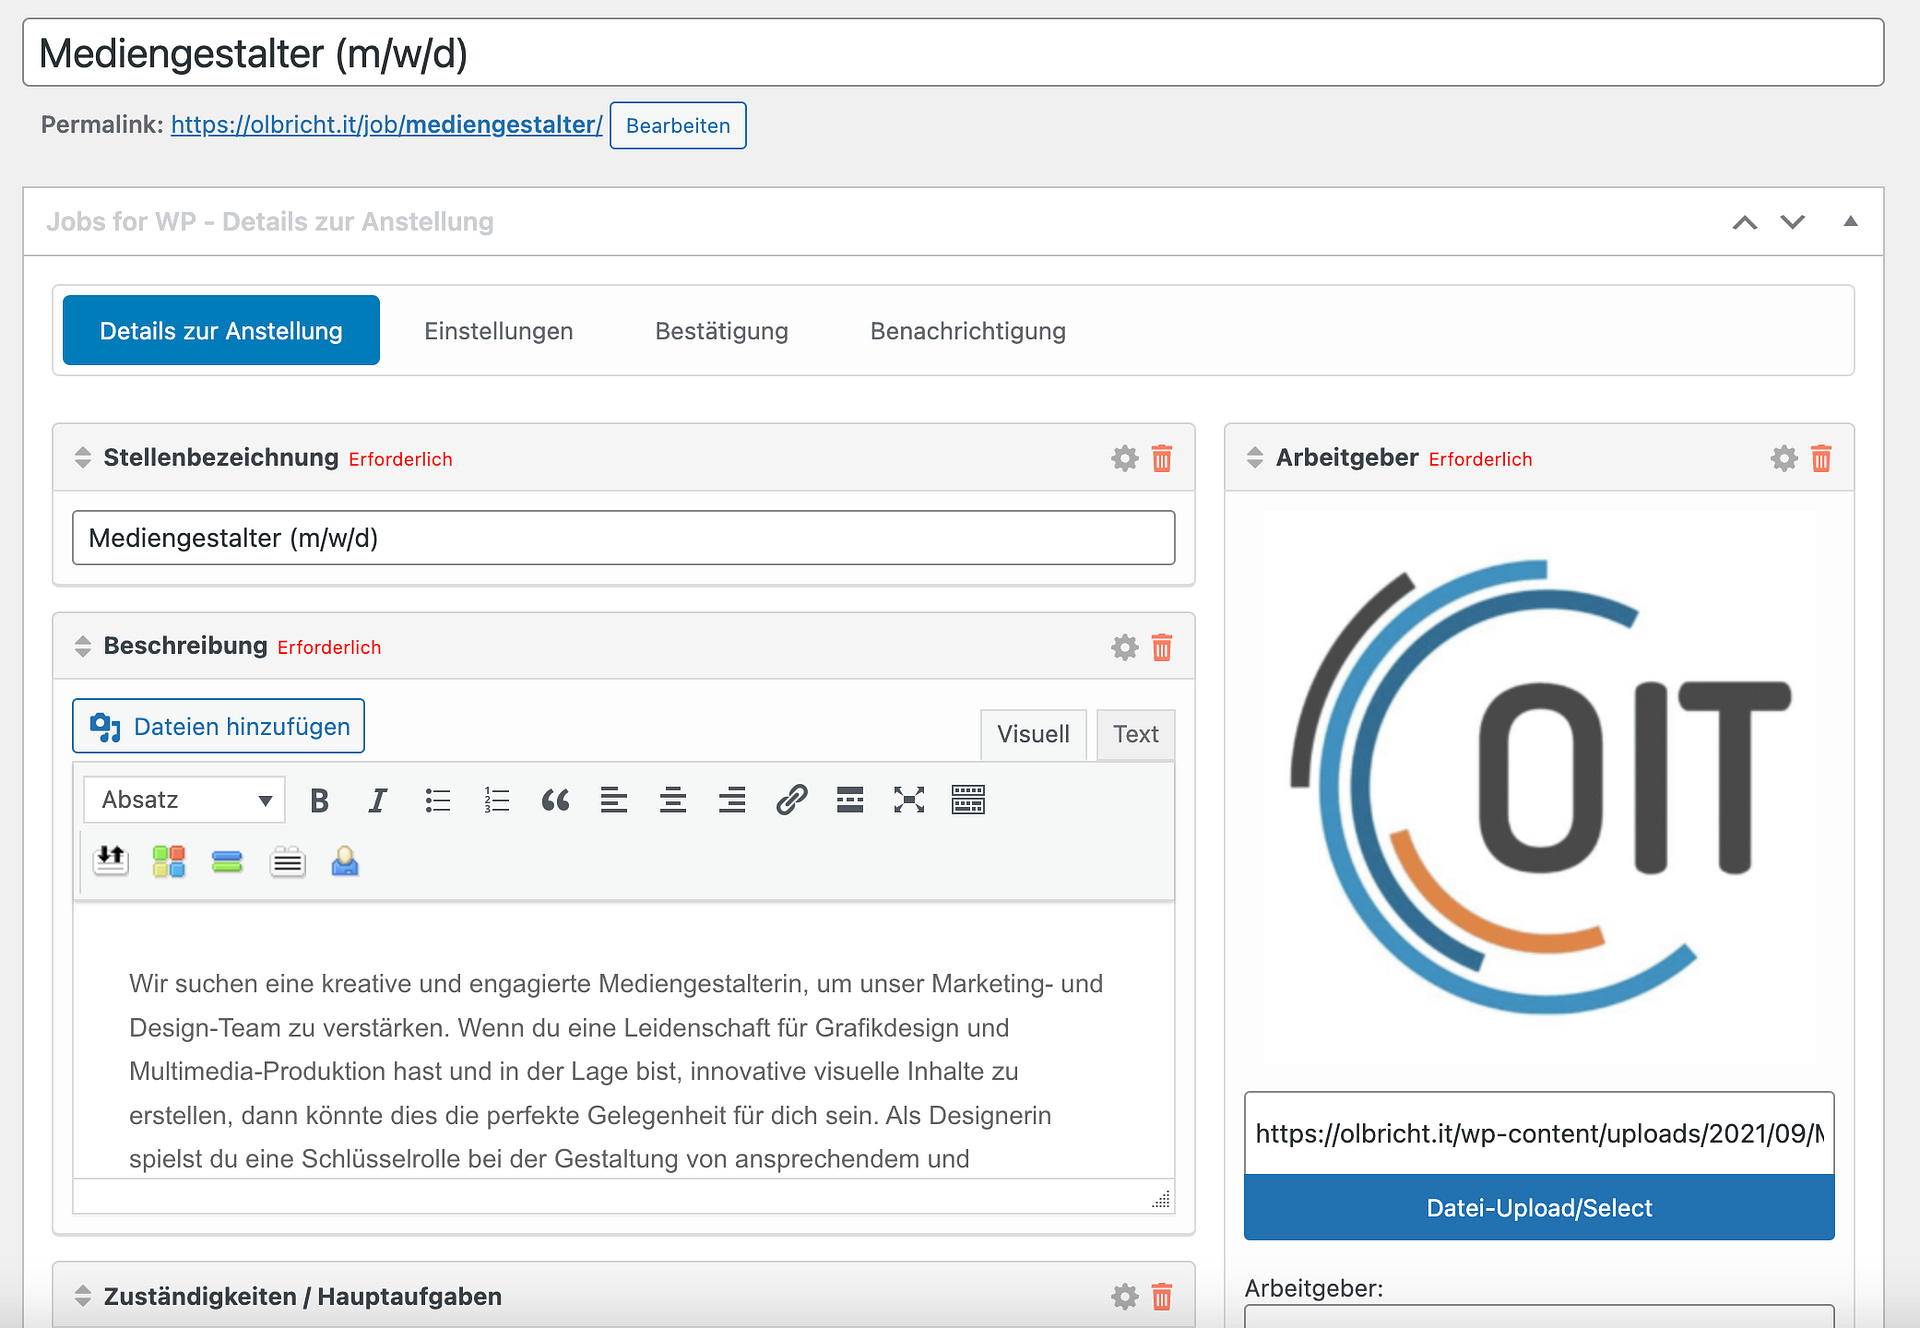The height and width of the screenshot is (1328, 1920).
Task: Click the colored squares shortcode icon
Action: pos(169,861)
